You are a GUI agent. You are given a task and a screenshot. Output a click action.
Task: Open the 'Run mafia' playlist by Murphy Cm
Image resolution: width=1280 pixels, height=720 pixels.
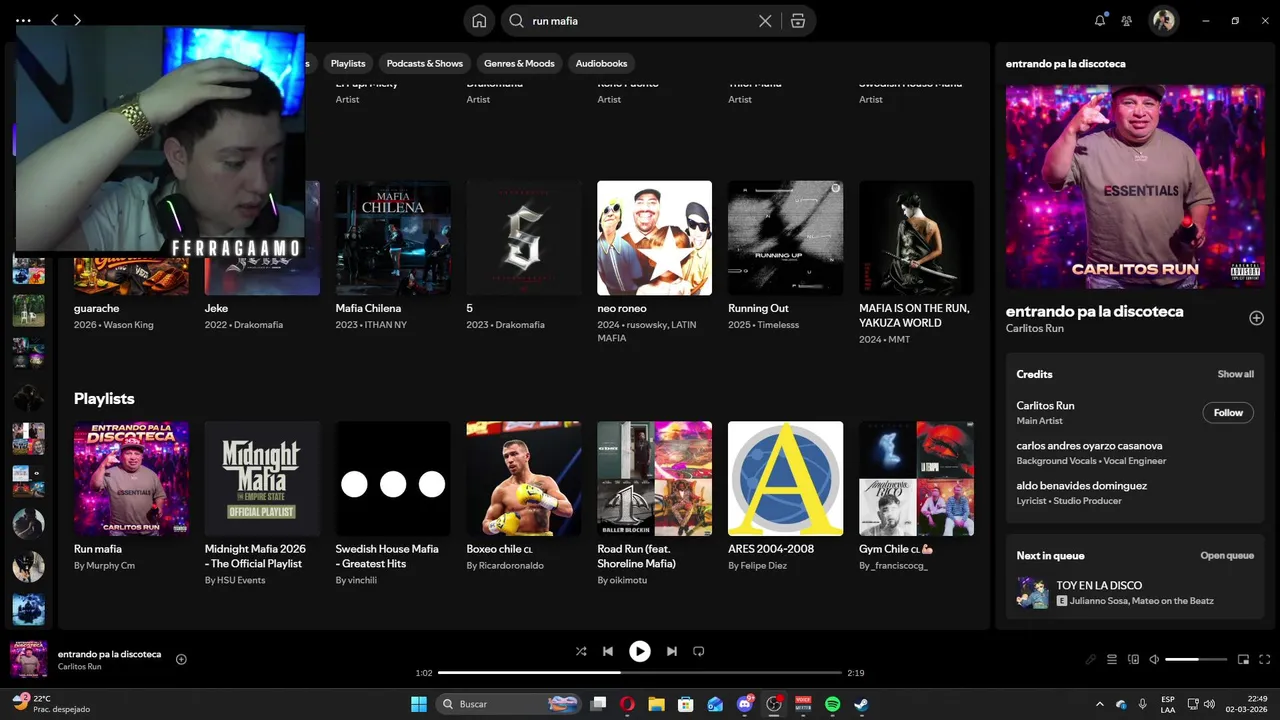pyautogui.click(x=131, y=478)
